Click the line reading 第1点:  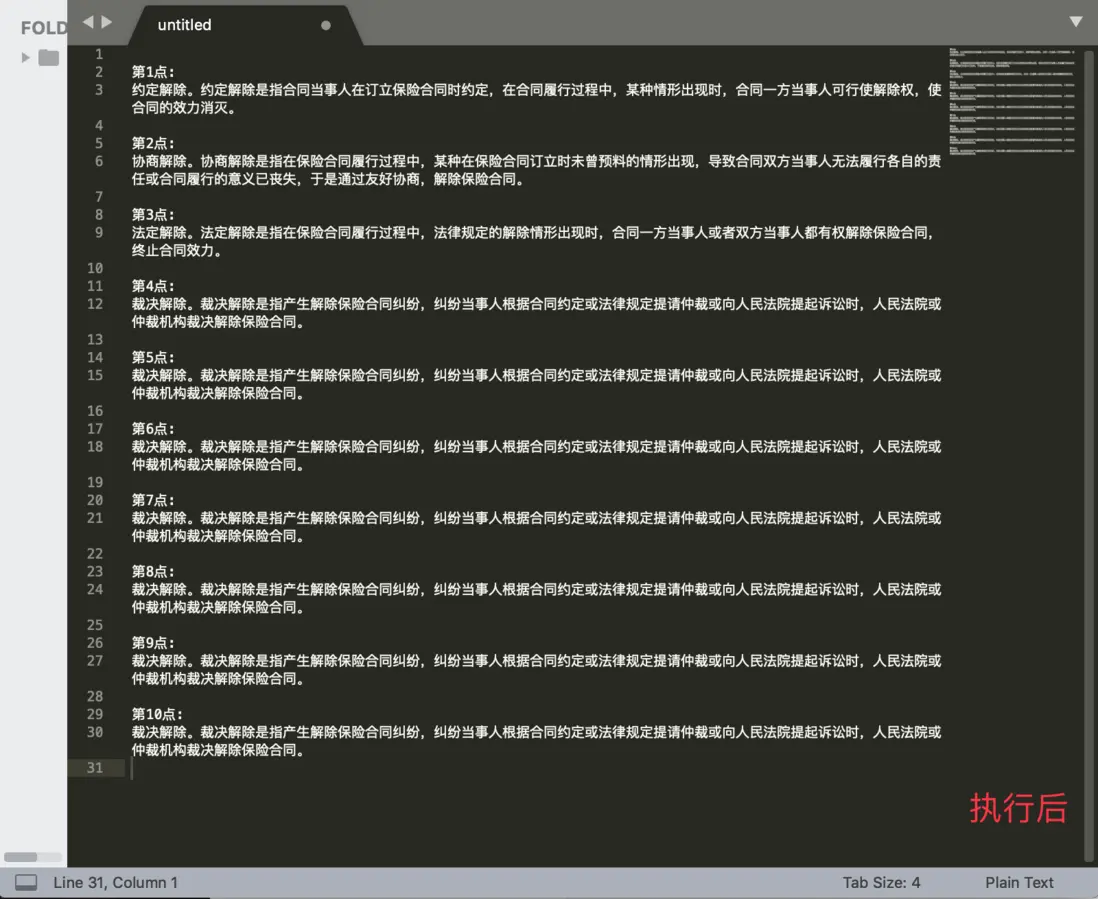click(x=153, y=71)
